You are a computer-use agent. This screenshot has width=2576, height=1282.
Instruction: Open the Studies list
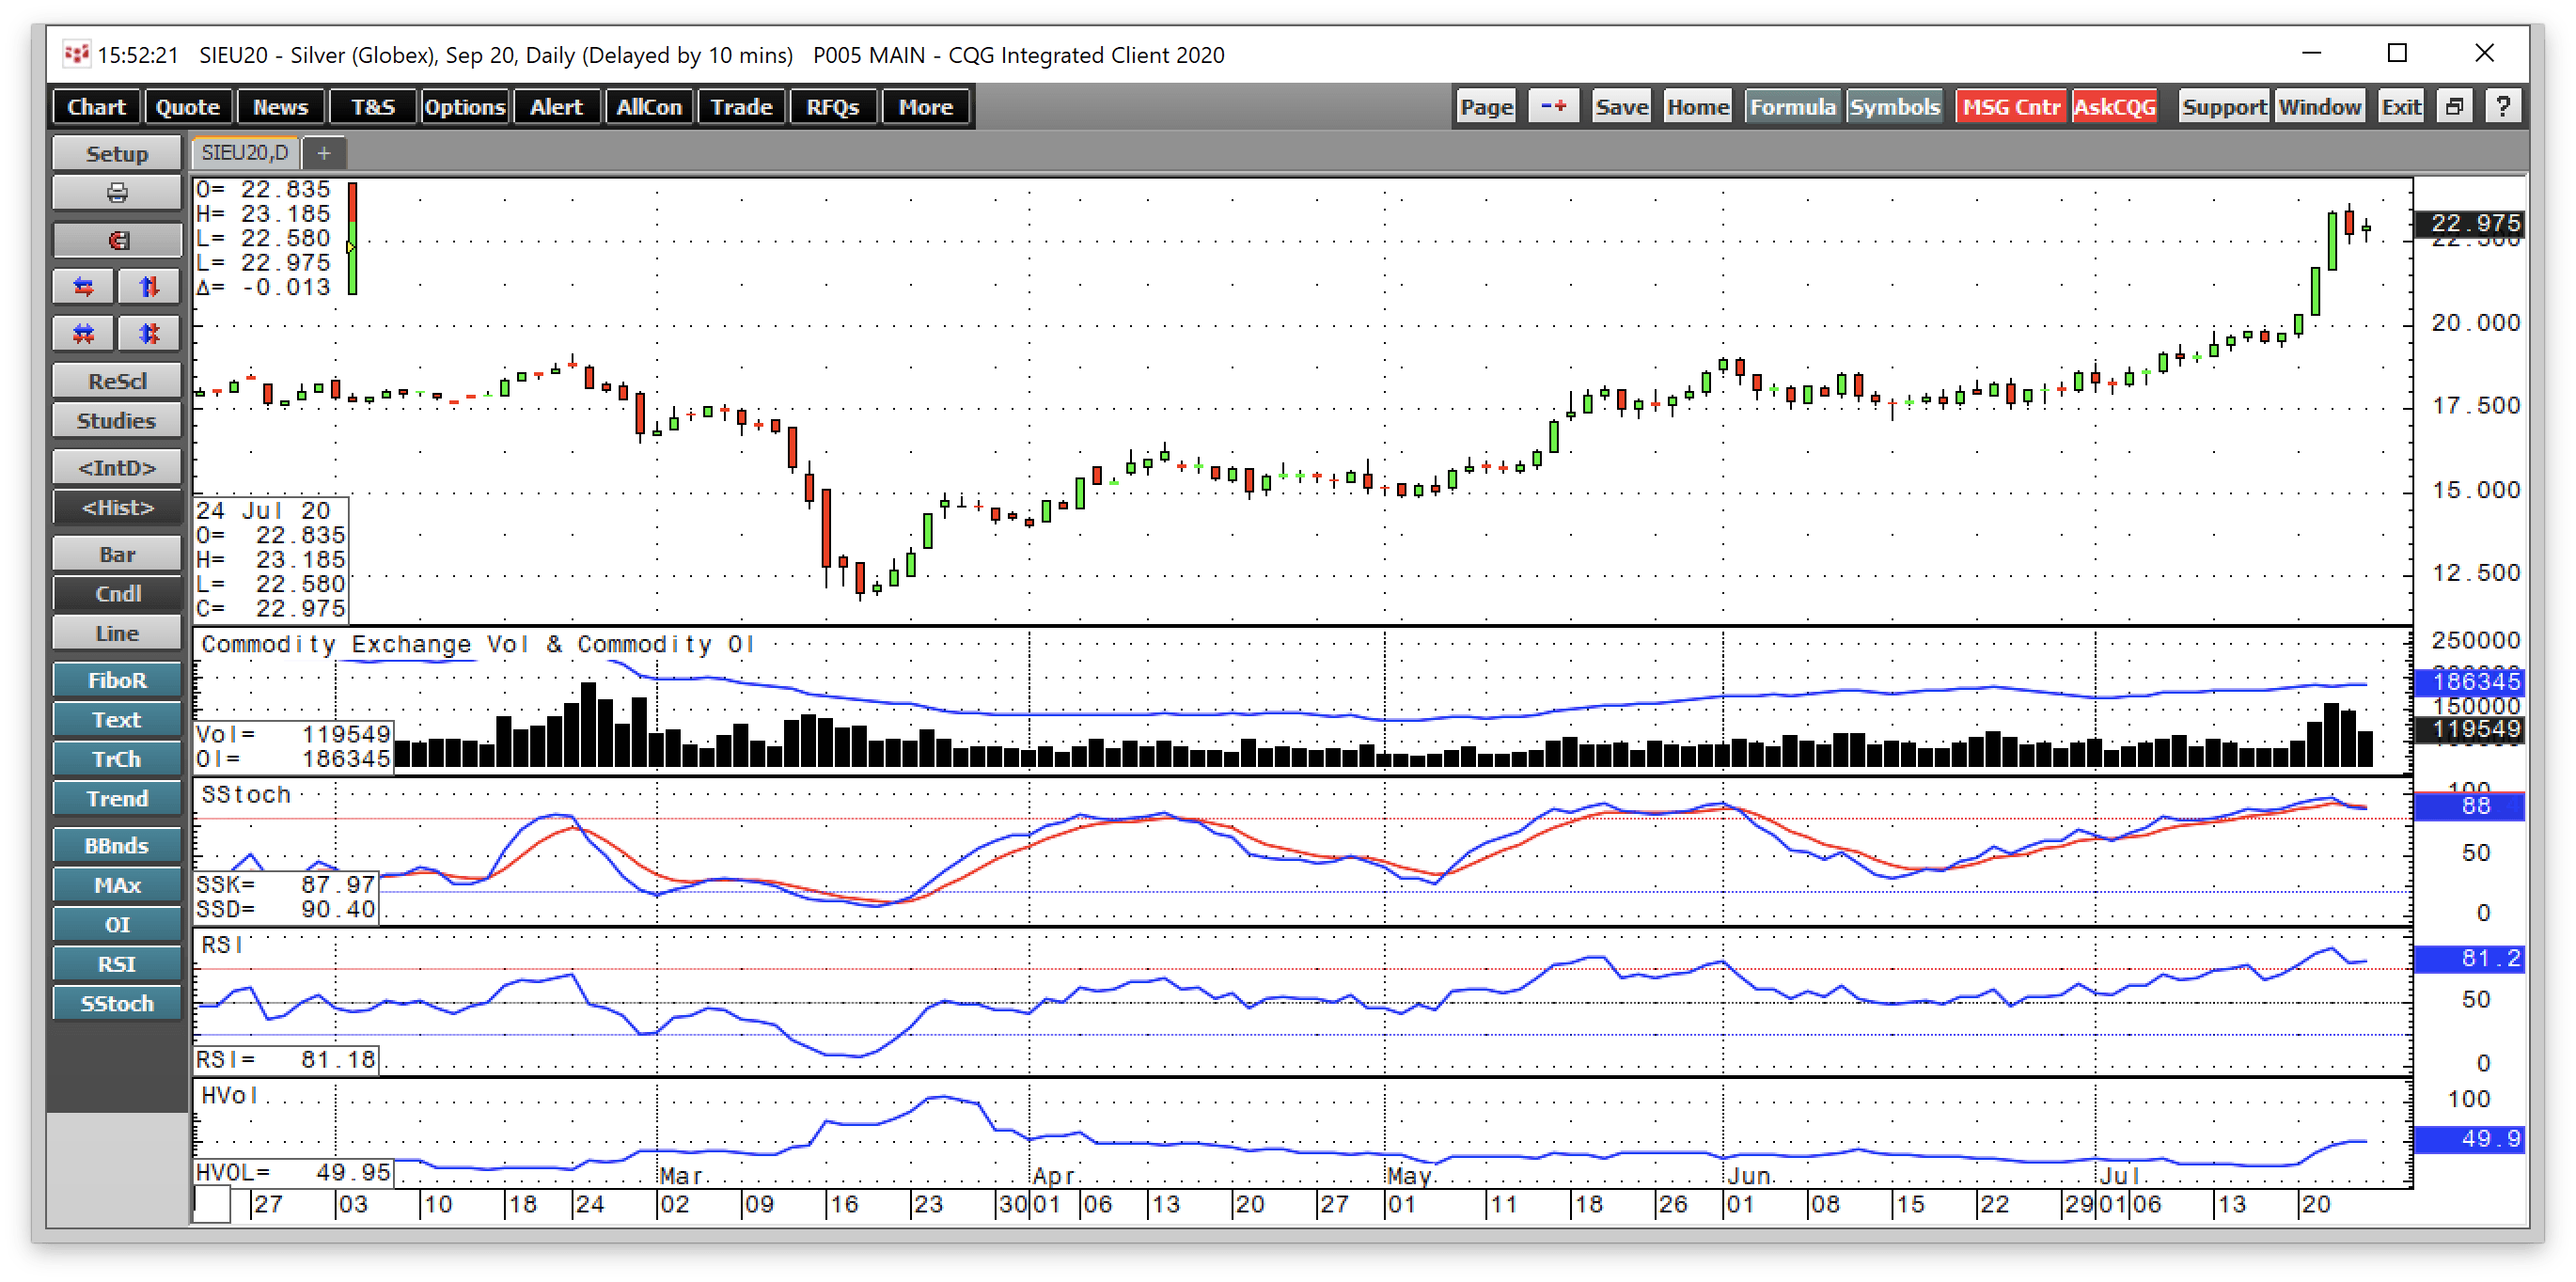[117, 421]
